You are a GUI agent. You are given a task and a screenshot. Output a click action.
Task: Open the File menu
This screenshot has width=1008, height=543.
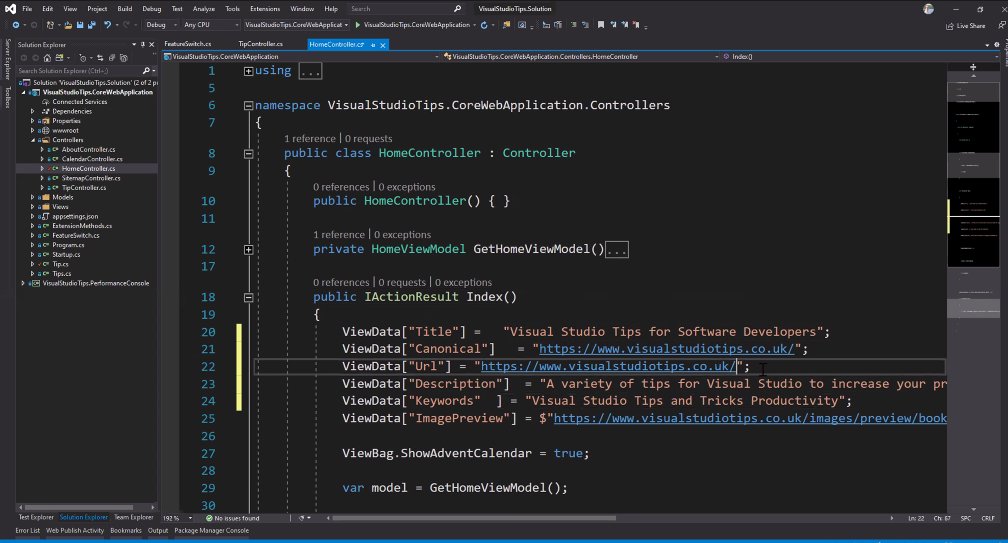click(x=27, y=9)
